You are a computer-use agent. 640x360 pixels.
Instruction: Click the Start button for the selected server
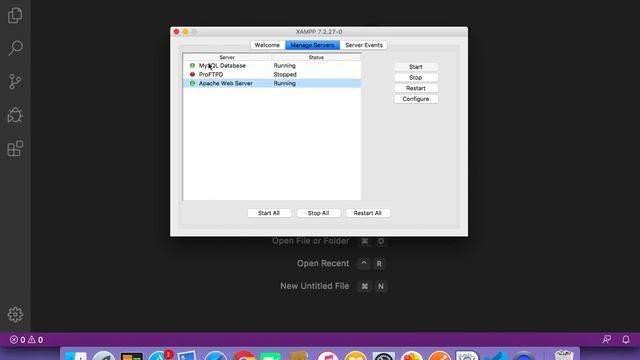click(x=416, y=67)
